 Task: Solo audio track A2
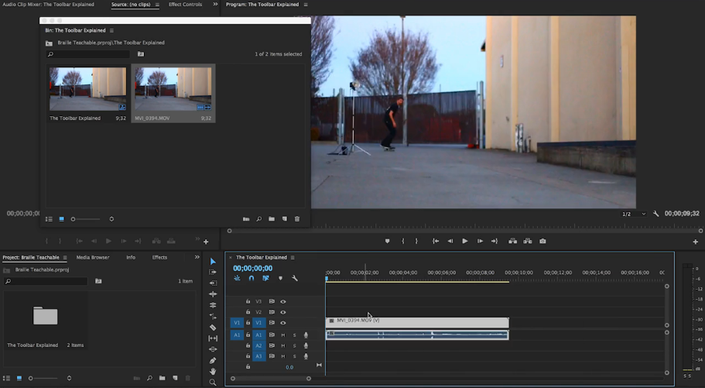(295, 346)
